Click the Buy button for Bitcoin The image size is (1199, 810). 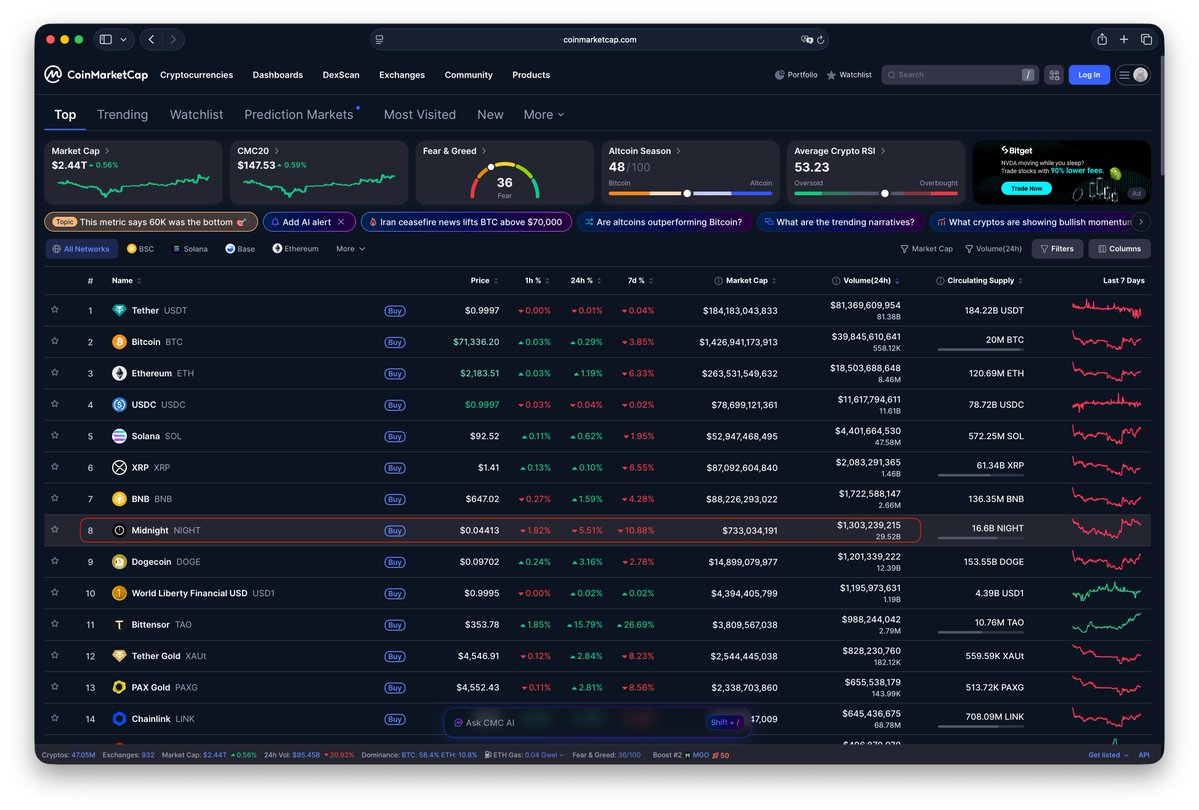click(x=395, y=342)
